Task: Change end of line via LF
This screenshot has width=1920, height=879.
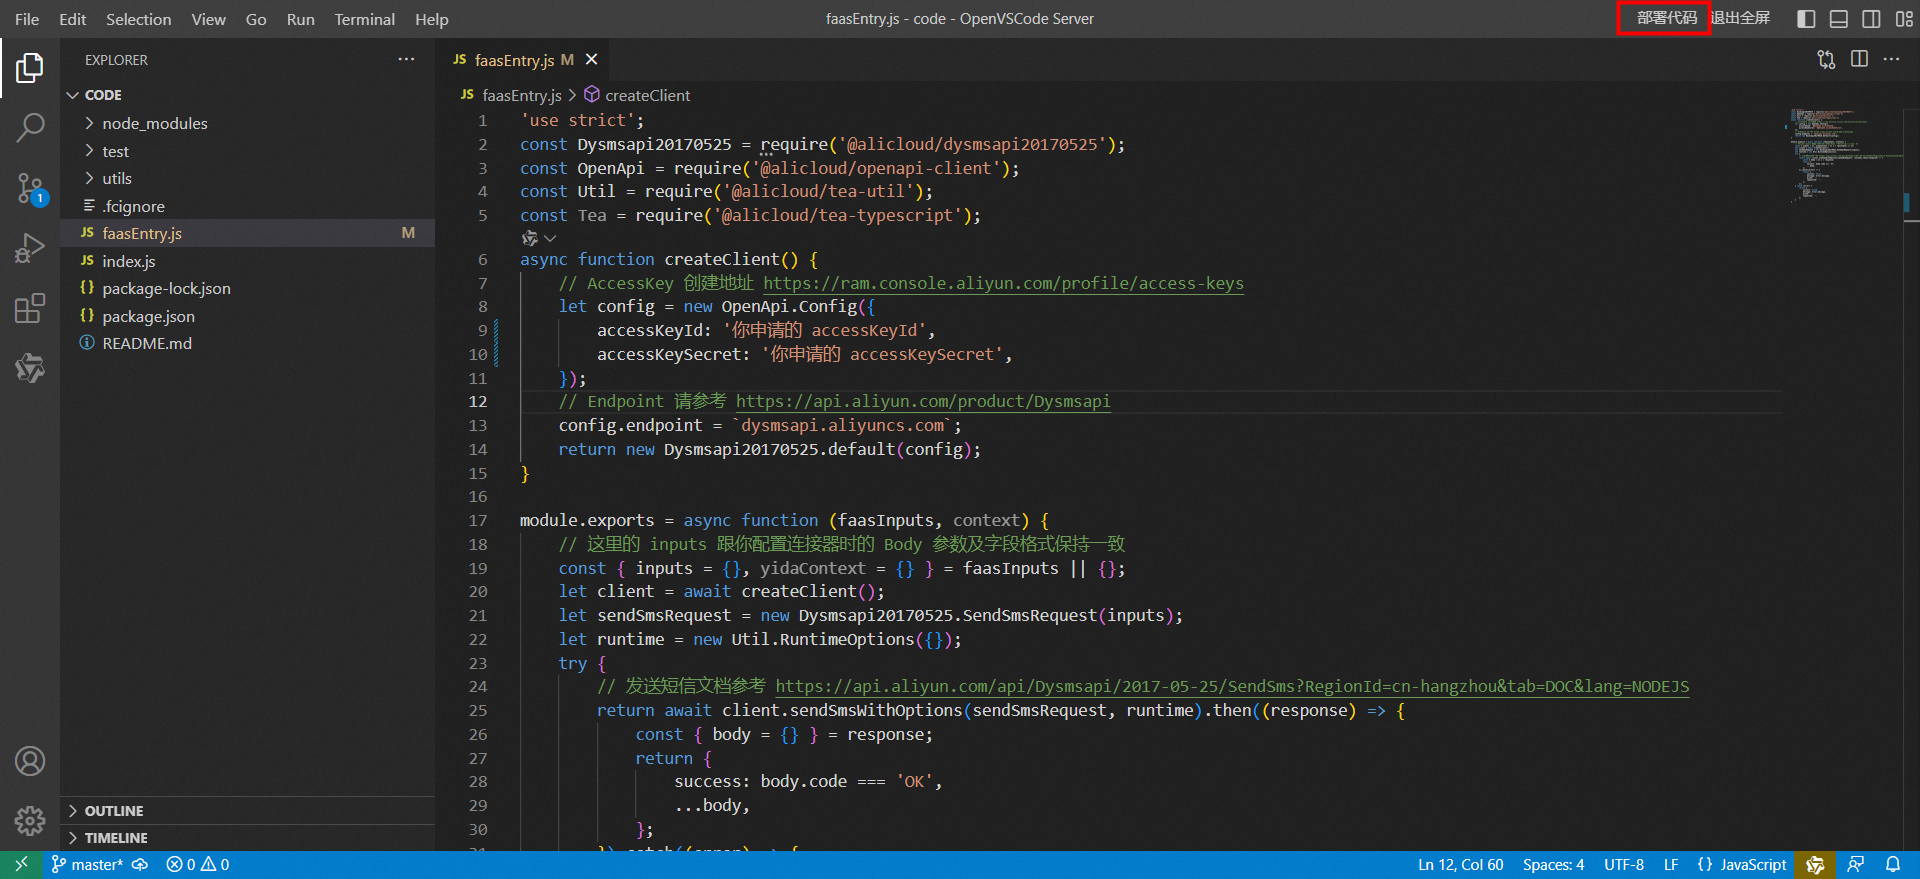Action: [x=1671, y=865]
